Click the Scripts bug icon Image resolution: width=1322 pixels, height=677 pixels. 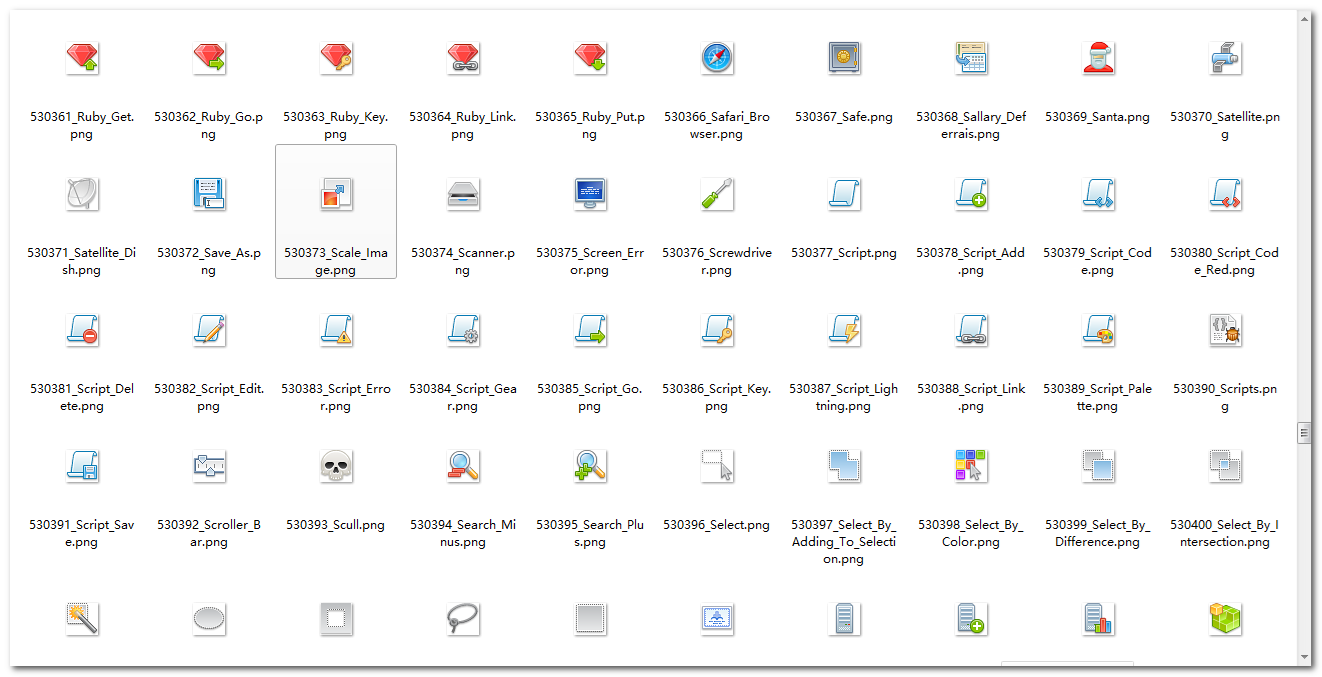[x=1225, y=330]
